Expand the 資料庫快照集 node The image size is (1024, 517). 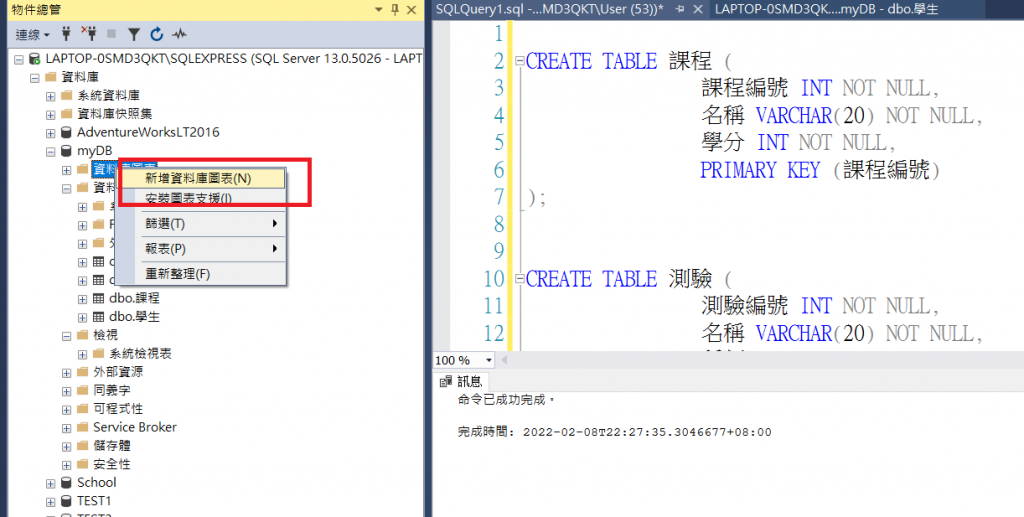coord(50,115)
